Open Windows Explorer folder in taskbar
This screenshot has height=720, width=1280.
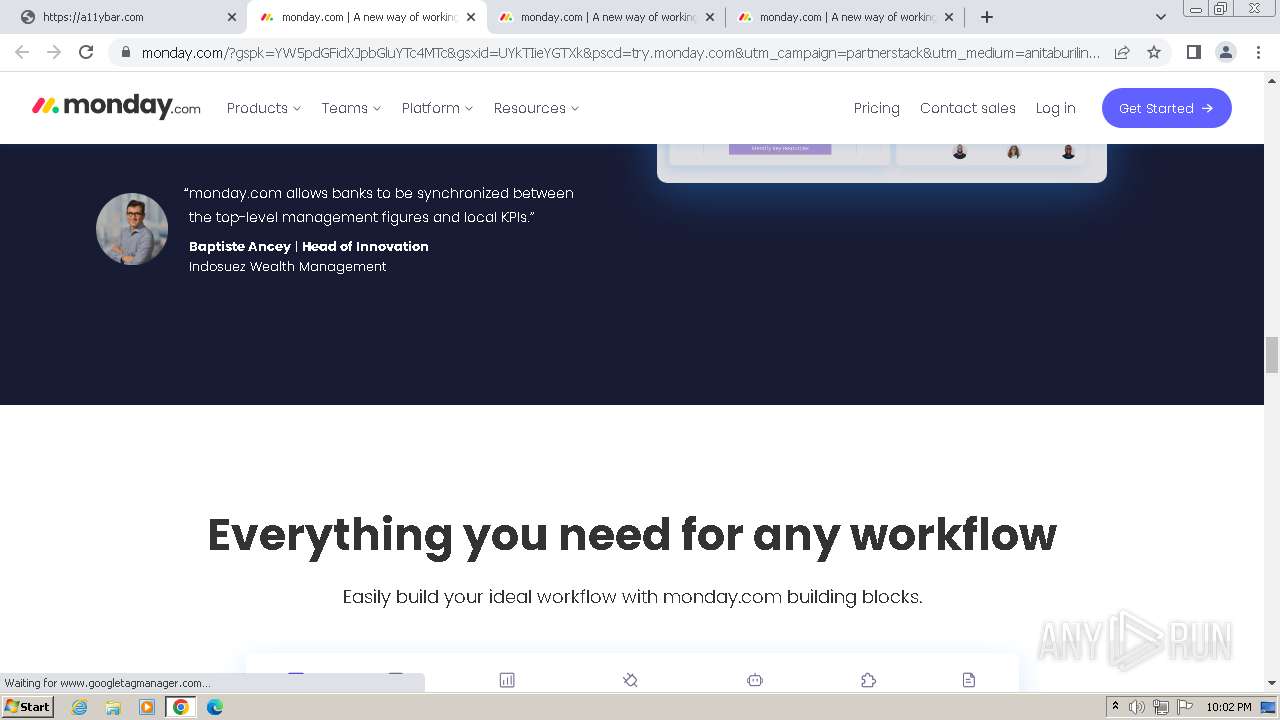pos(113,706)
